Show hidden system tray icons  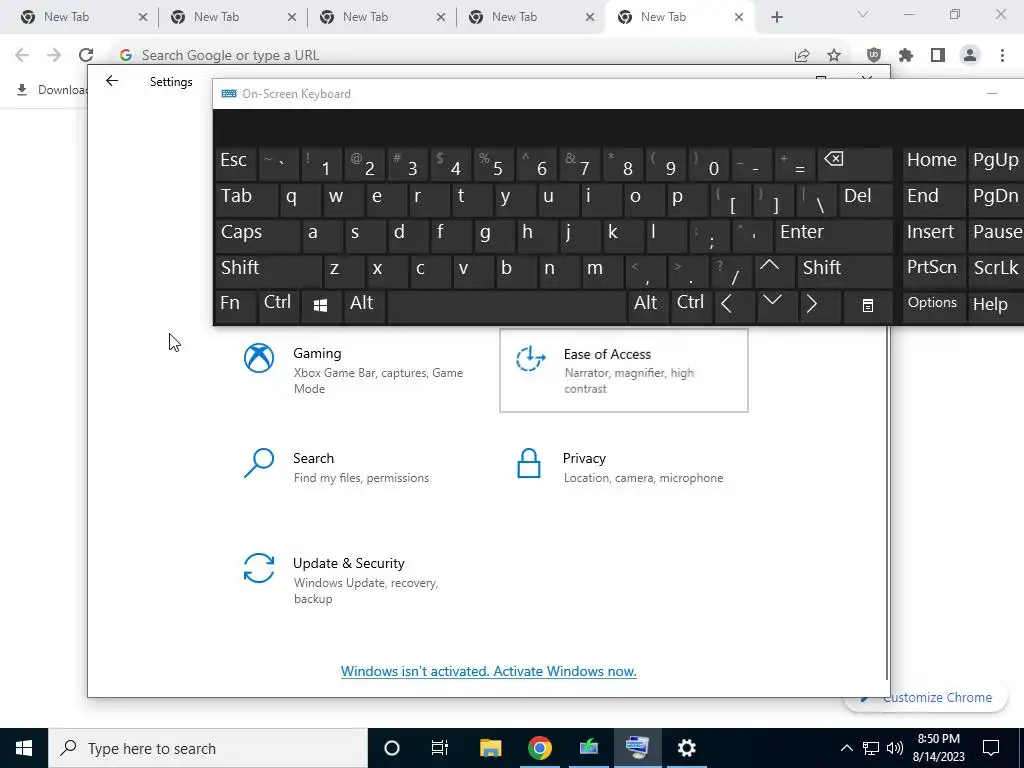pyautogui.click(x=846, y=748)
